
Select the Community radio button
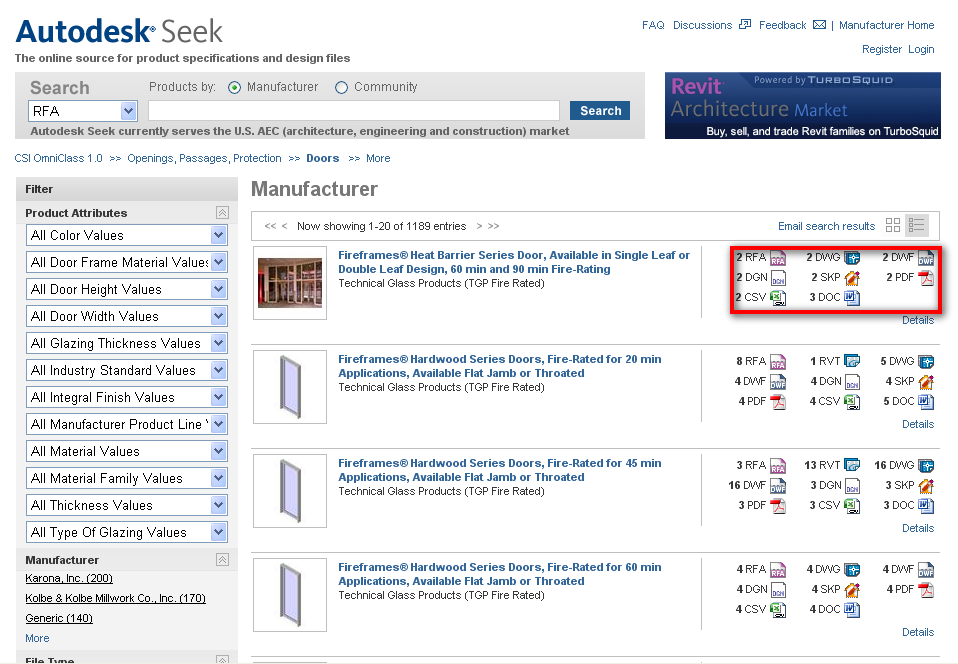(342, 88)
